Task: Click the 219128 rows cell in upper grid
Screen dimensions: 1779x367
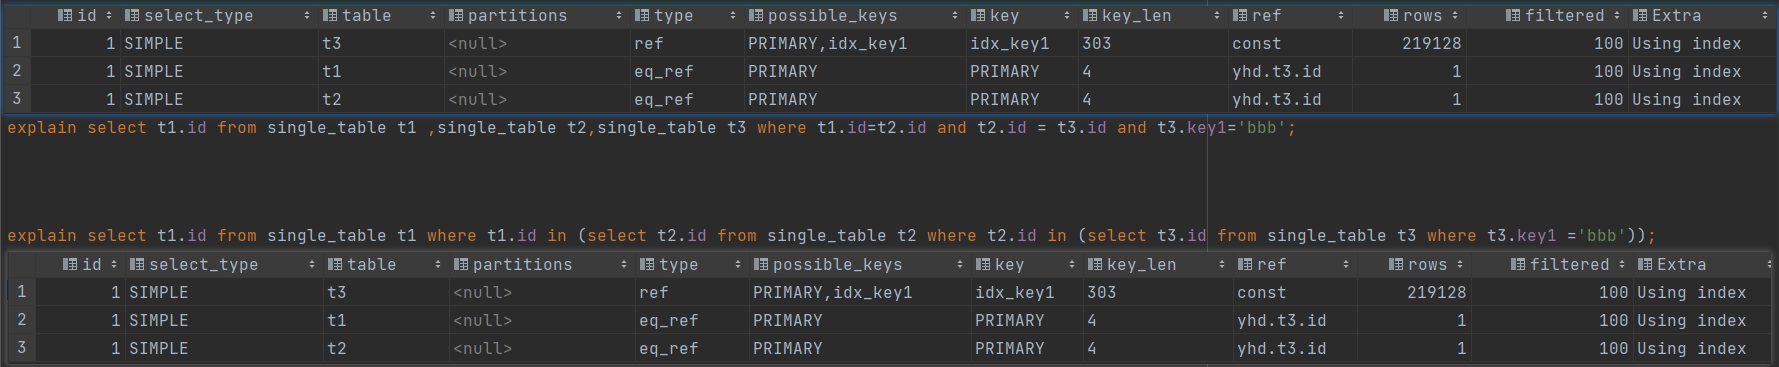Action: point(1409,43)
